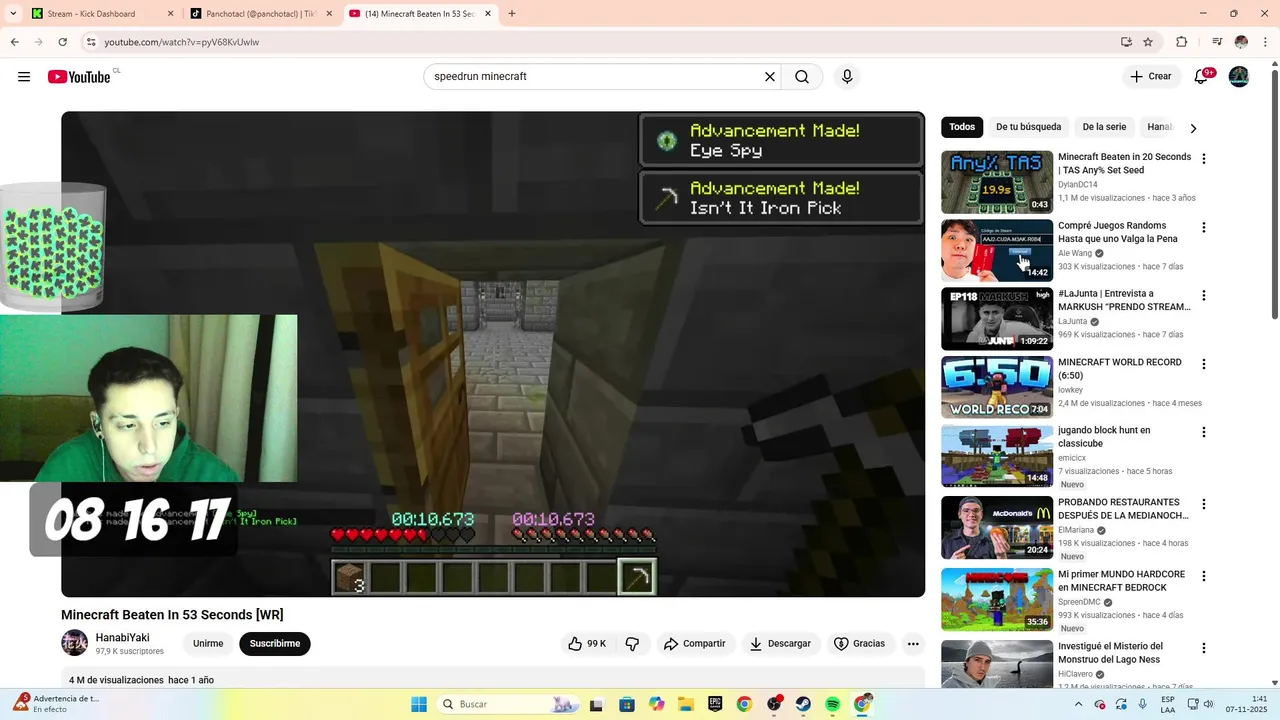Image resolution: width=1280 pixels, height=720 pixels.
Task: Open DylanDC14 channel link
Action: click(1078, 185)
